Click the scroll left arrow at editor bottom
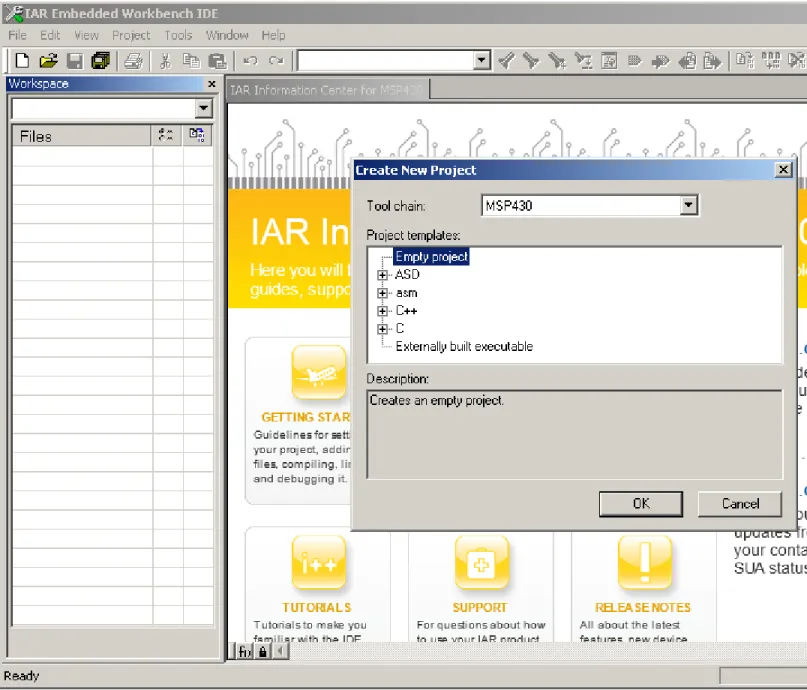Screen dimensions: 807x690 point(280,652)
